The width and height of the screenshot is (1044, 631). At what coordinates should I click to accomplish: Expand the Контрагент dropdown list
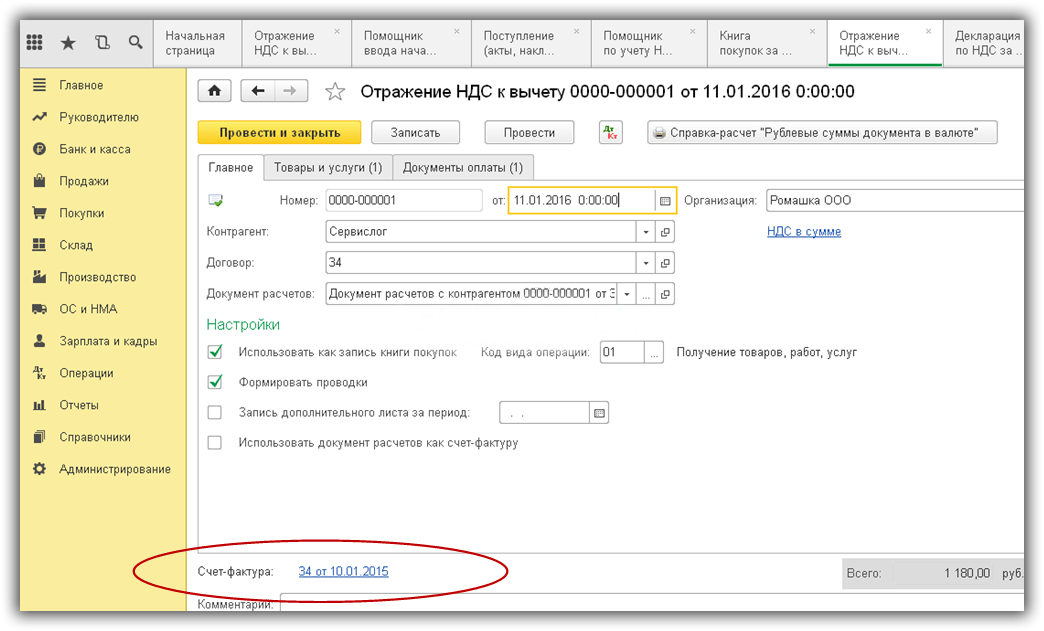pos(646,232)
